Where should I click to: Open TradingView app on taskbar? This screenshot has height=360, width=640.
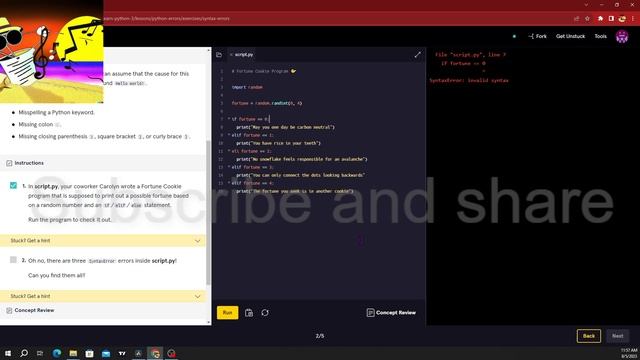click(122, 353)
